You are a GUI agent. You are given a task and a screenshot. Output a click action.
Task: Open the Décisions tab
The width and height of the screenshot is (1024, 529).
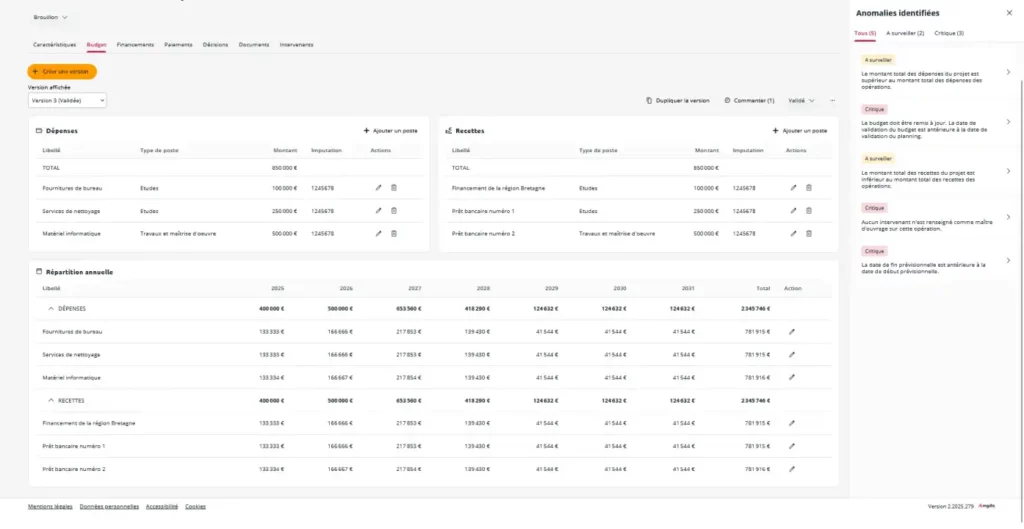[x=216, y=44]
